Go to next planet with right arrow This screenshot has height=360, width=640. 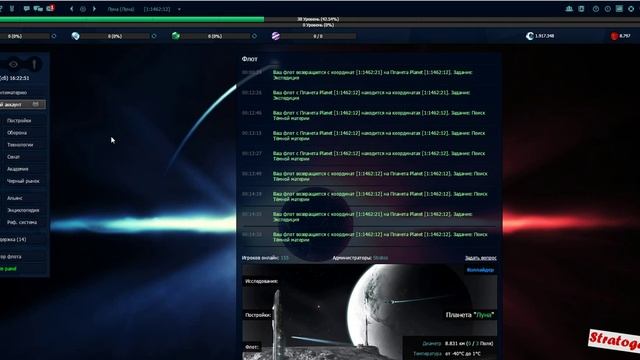pyautogui.click(x=94, y=9)
